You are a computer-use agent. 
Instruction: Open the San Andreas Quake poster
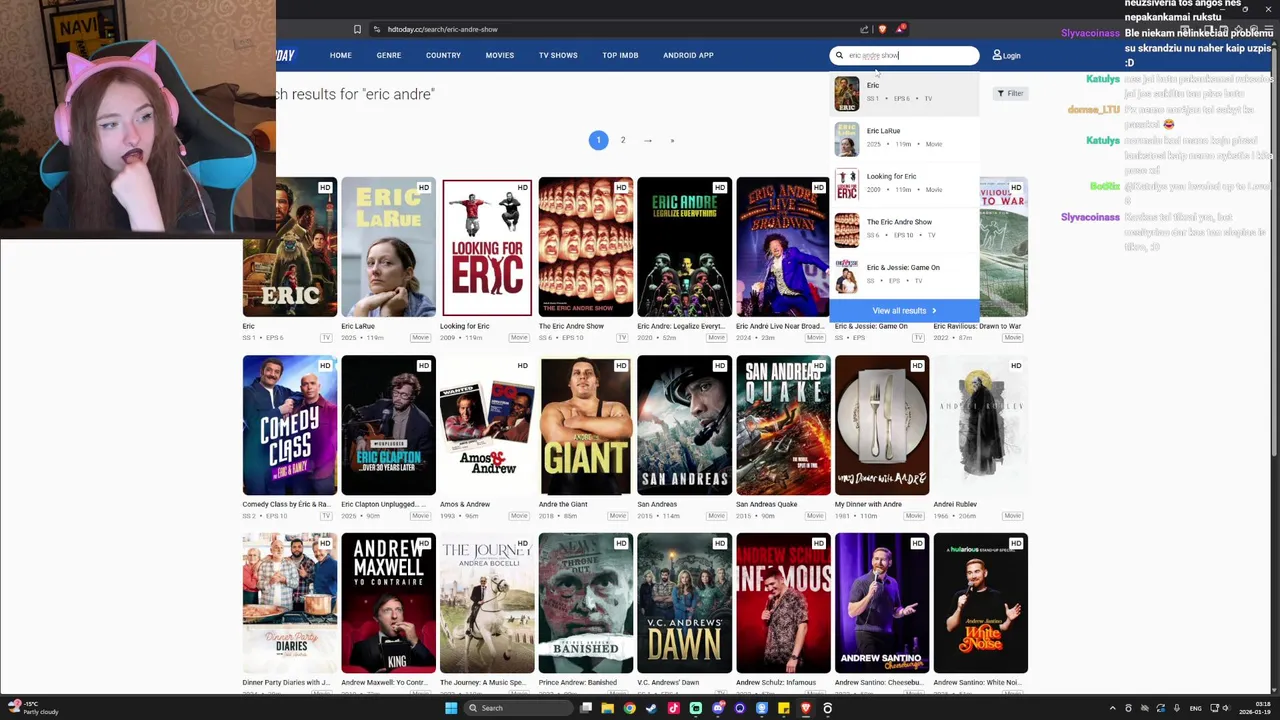[783, 425]
